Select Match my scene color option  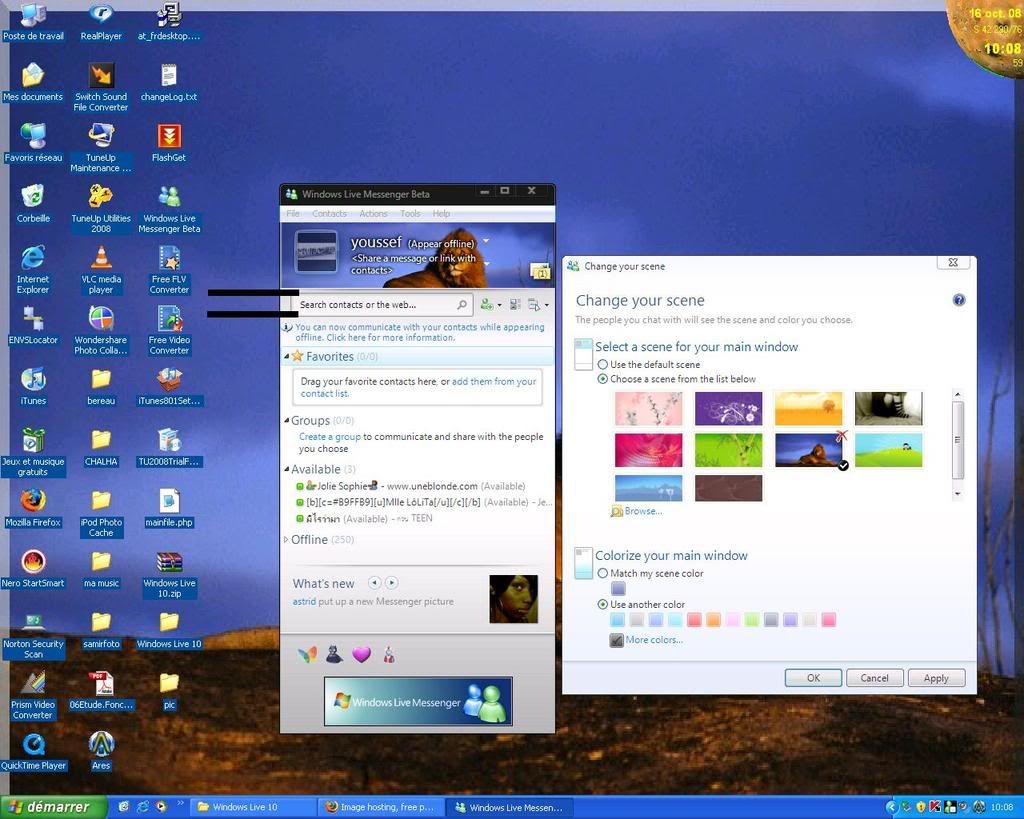tap(603, 573)
